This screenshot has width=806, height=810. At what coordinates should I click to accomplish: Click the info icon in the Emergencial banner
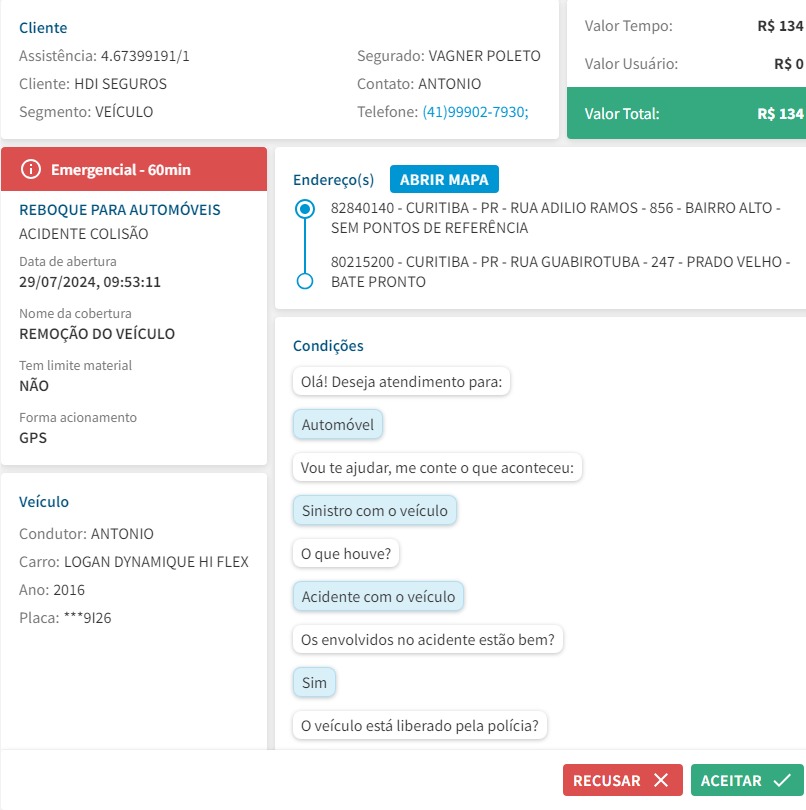pyautogui.click(x=30, y=169)
